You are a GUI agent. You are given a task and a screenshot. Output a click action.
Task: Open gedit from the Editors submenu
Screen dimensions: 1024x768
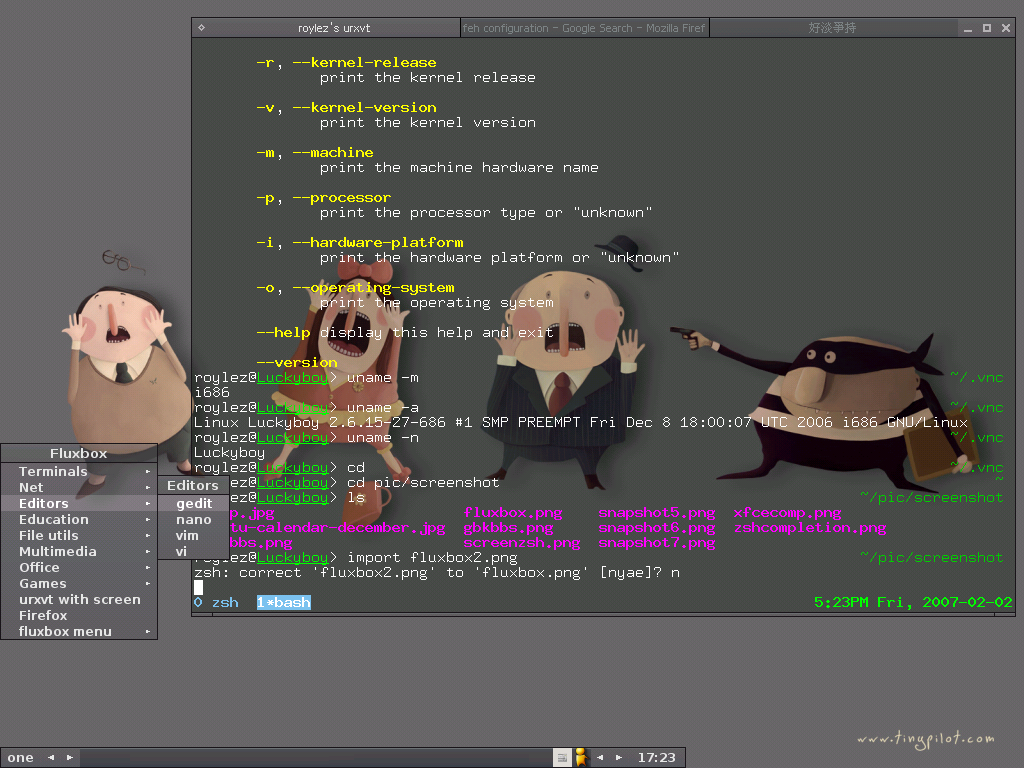[x=193, y=504]
